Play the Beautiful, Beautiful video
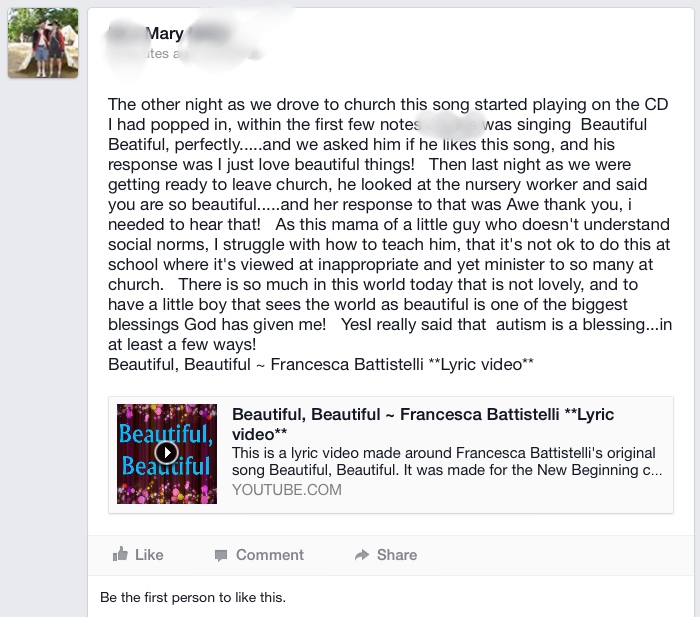 tap(167, 453)
